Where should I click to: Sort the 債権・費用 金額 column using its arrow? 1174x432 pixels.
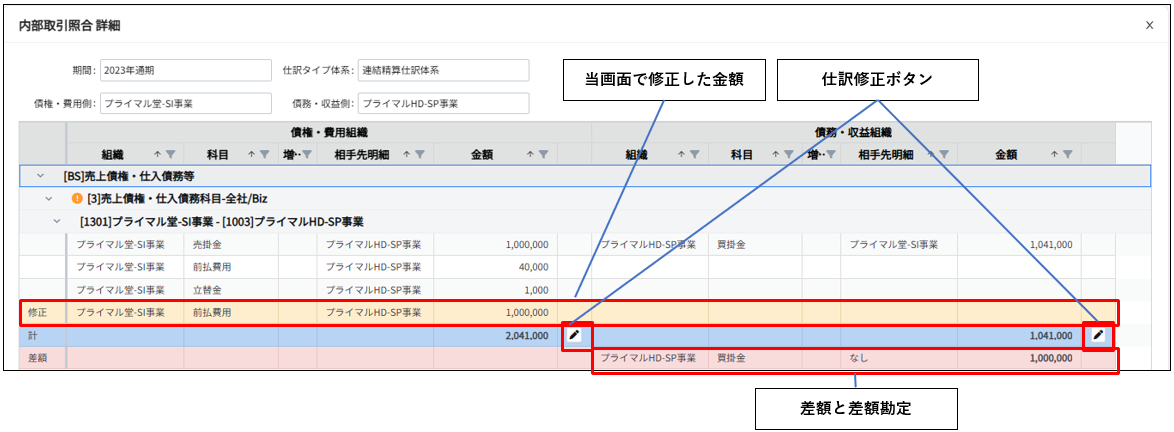528,154
